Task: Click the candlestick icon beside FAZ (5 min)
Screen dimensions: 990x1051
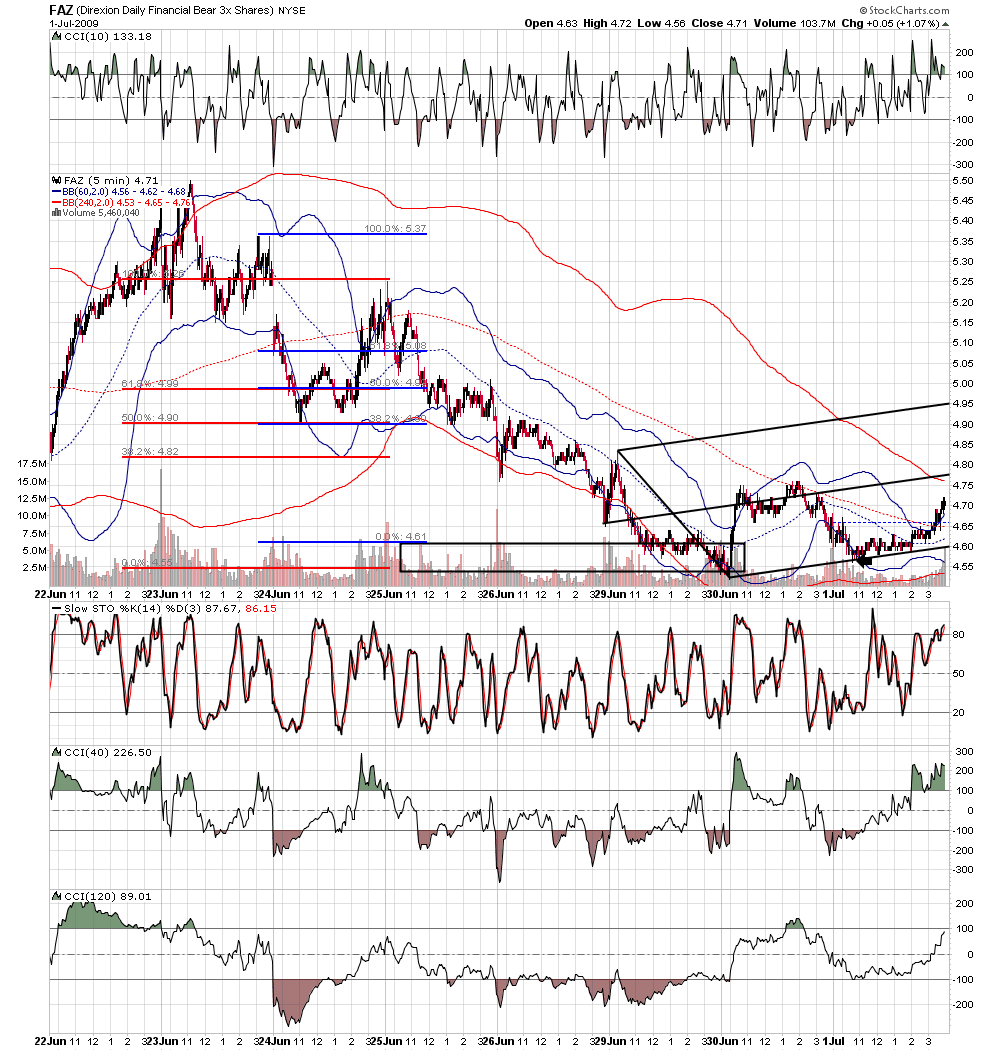Action: 56,180
